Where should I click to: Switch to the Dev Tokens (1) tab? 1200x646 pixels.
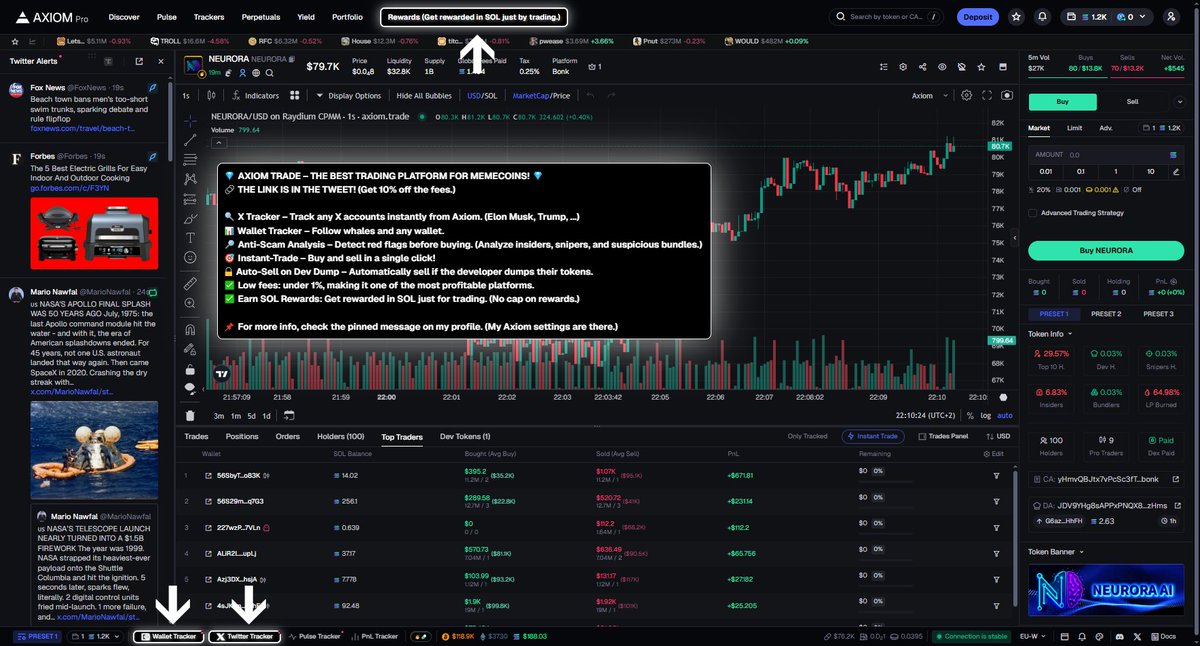[x=465, y=436]
